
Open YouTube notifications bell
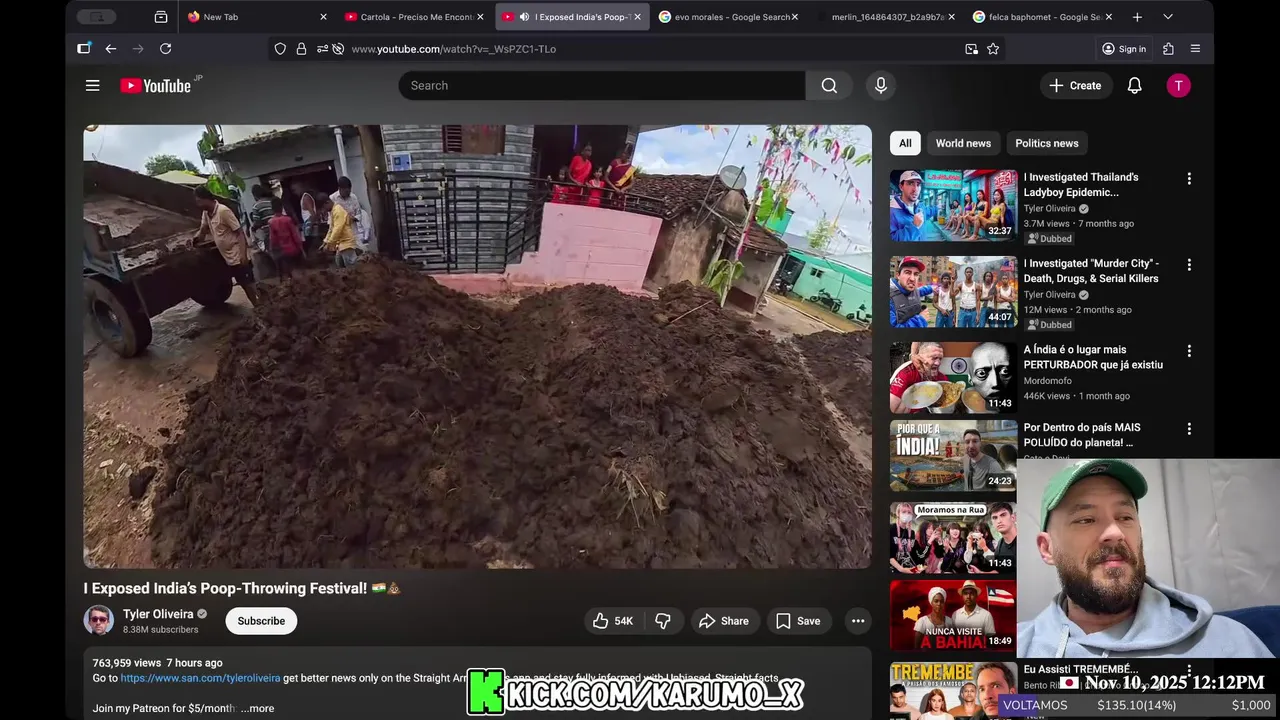click(x=1134, y=86)
